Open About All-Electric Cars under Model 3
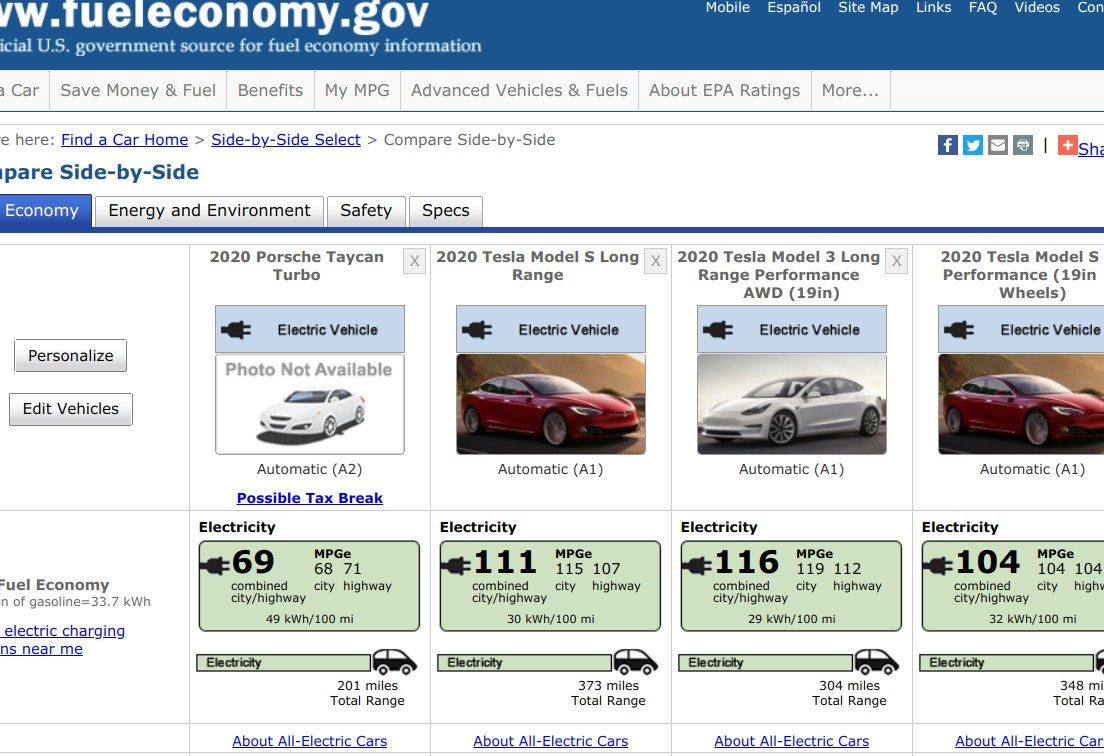 [x=791, y=741]
